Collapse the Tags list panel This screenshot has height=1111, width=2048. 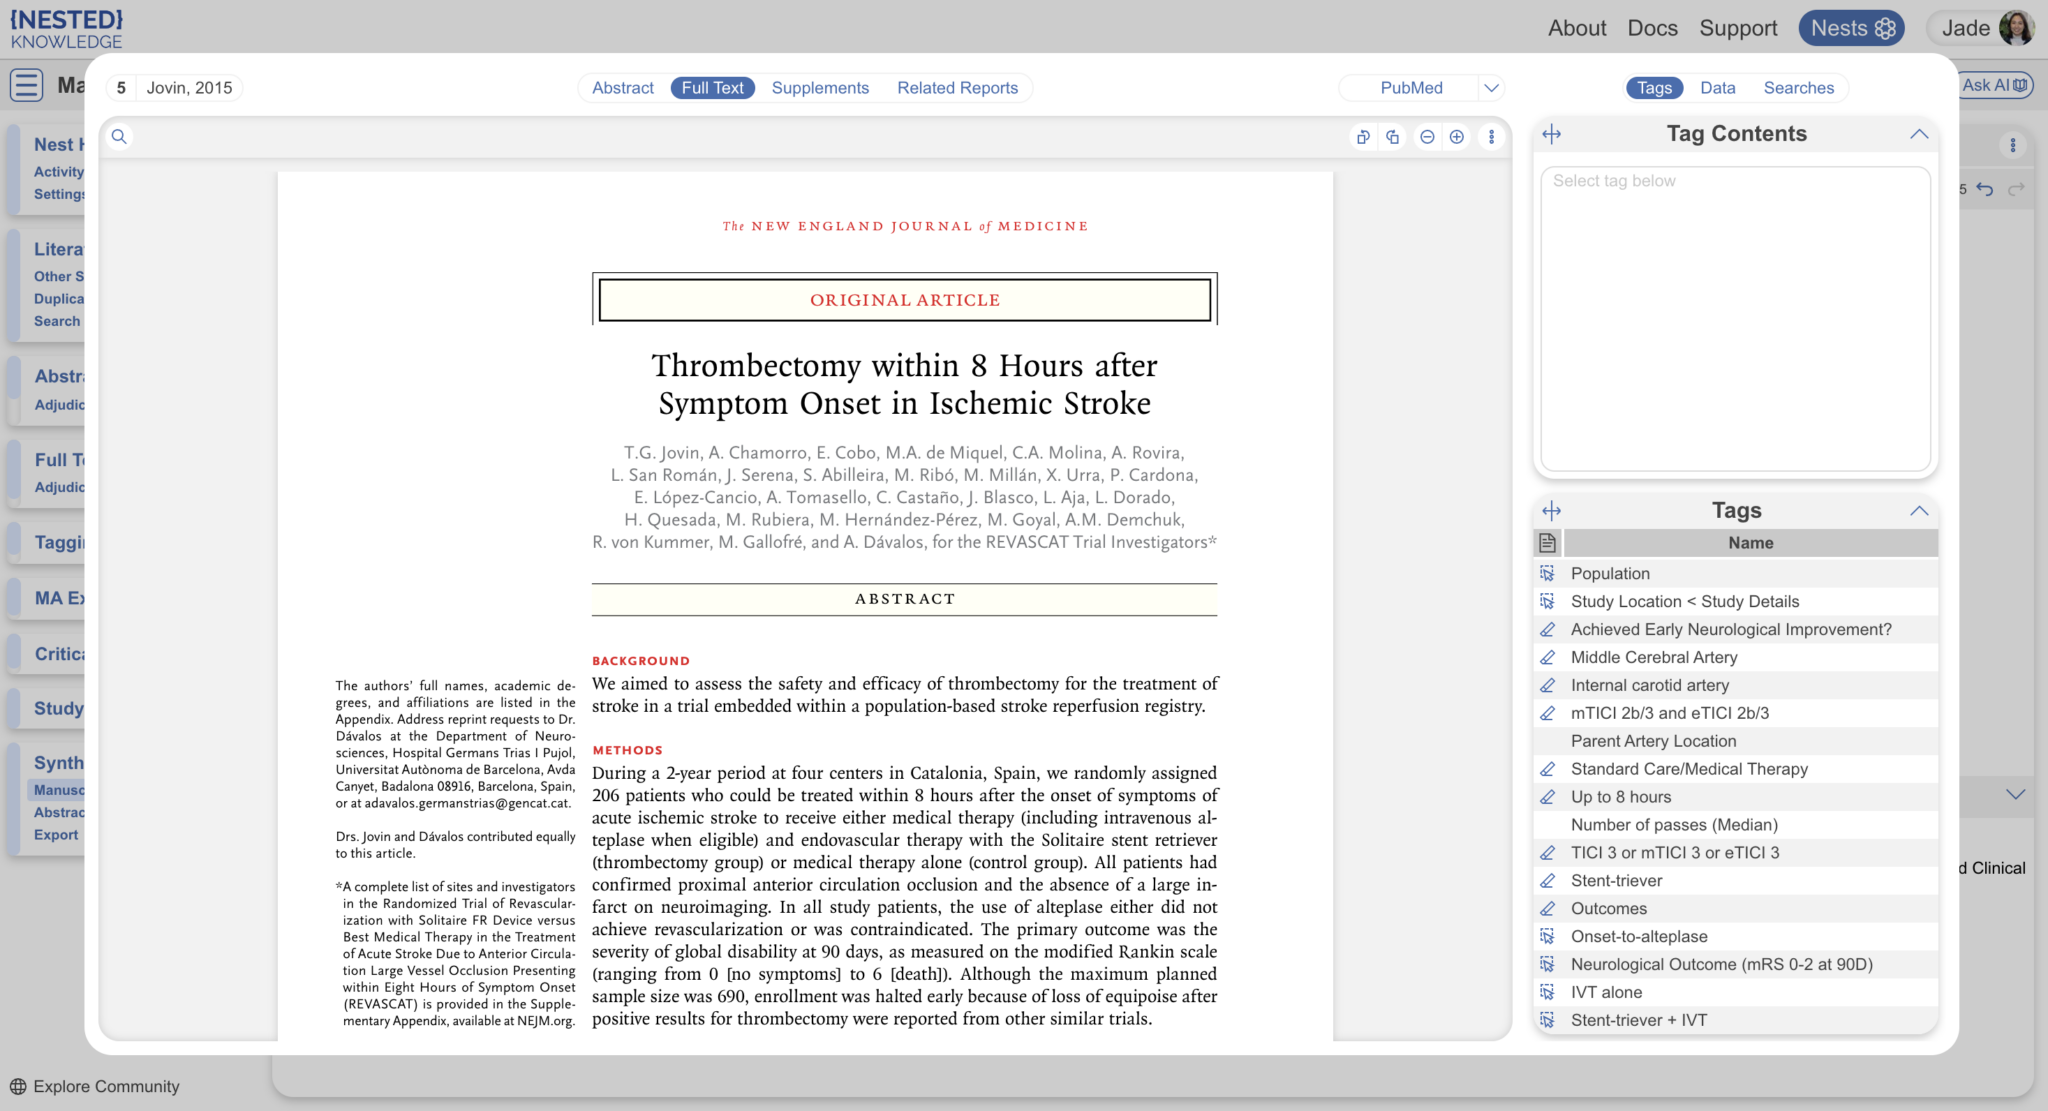[1918, 511]
